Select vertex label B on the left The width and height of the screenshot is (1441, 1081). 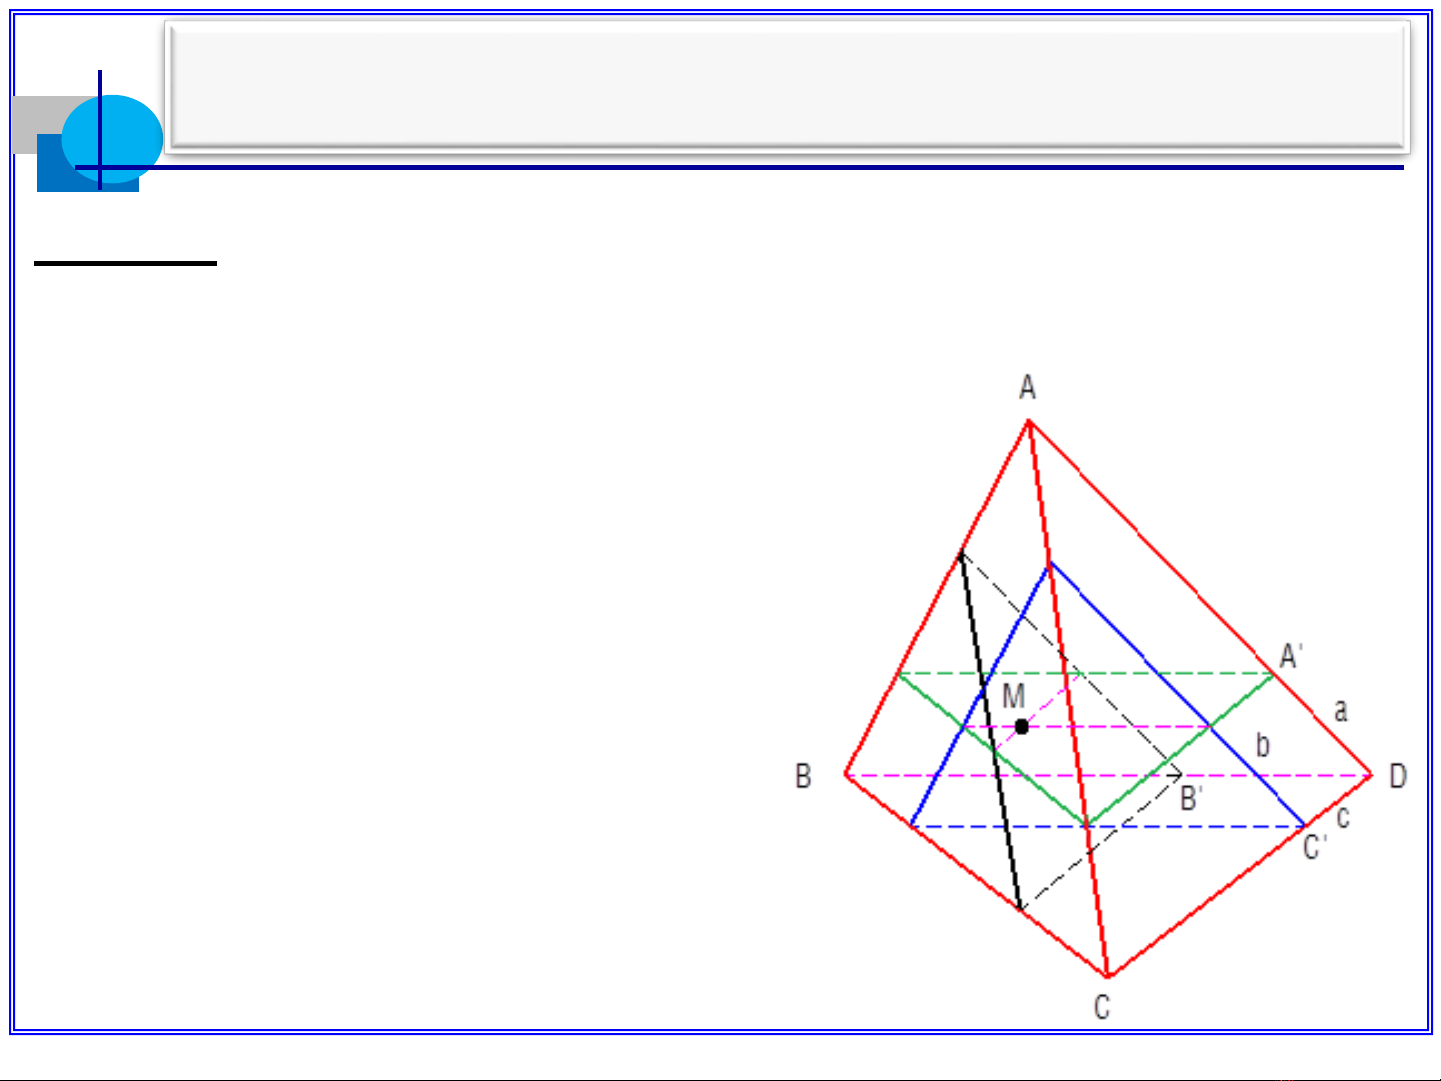coord(803,776)
